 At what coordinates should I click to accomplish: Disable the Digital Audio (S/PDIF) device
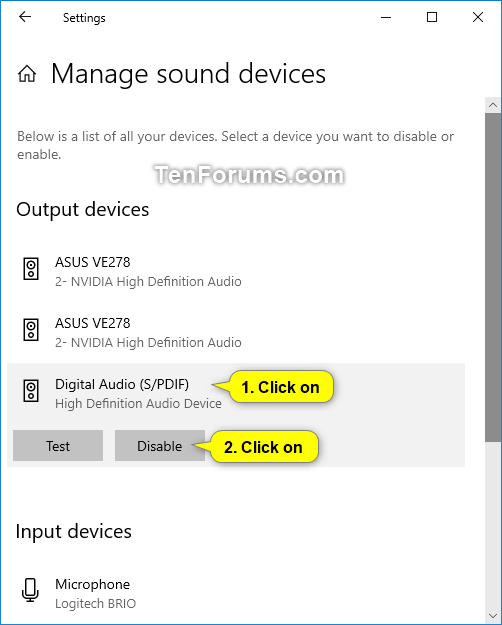(160, 446)
